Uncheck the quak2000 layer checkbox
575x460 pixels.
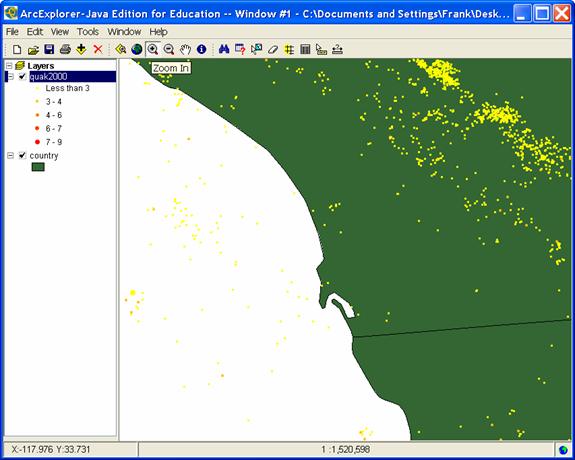click(22, 76)
